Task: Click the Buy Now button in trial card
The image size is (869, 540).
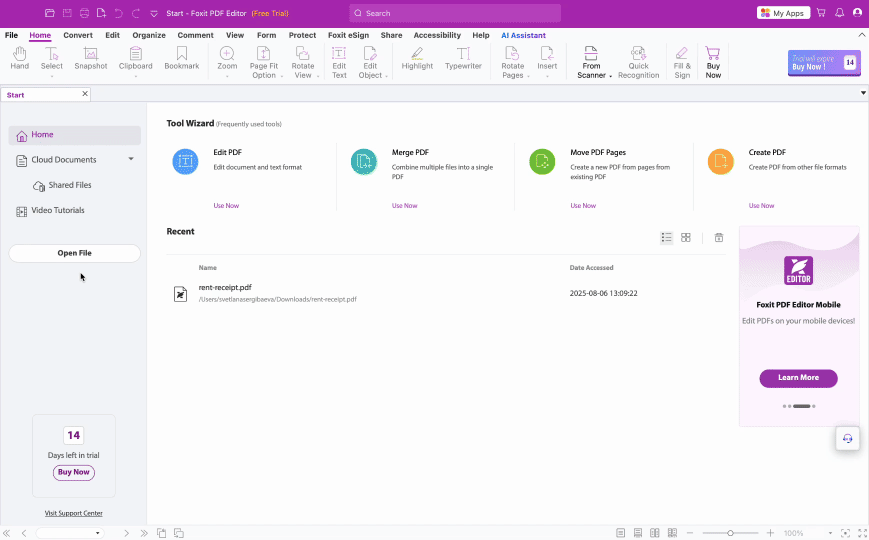Action: (x=74, y=472)
